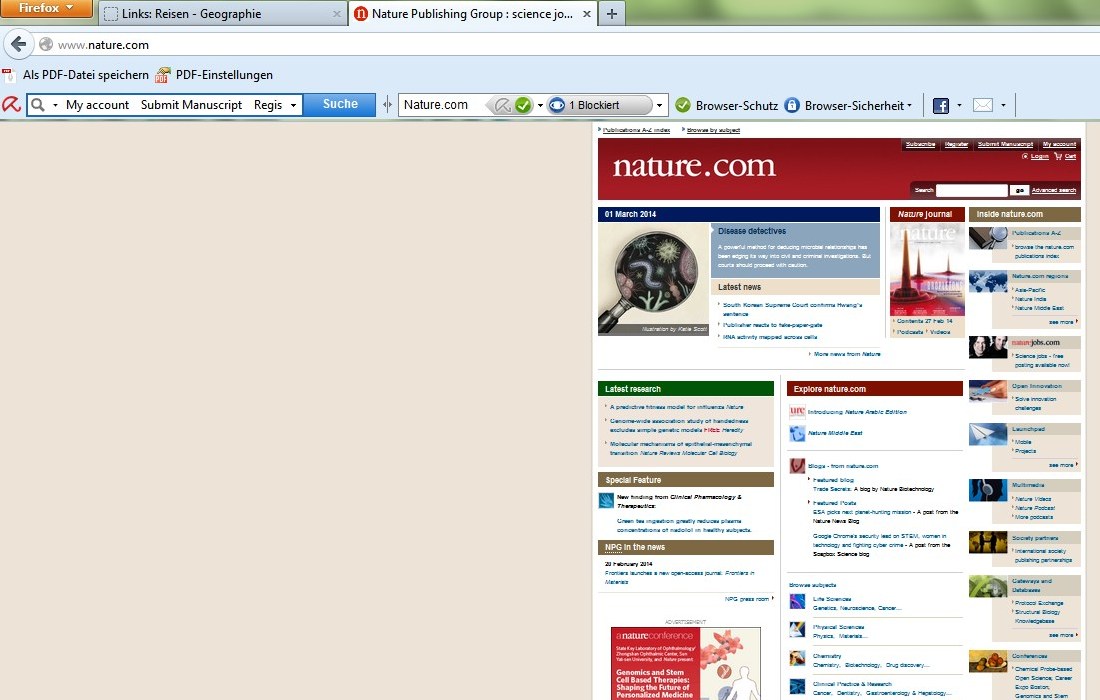Viewport: 1100px width, 700px height.
Task: Click the Login link
Action: (x=1040, y=156)
